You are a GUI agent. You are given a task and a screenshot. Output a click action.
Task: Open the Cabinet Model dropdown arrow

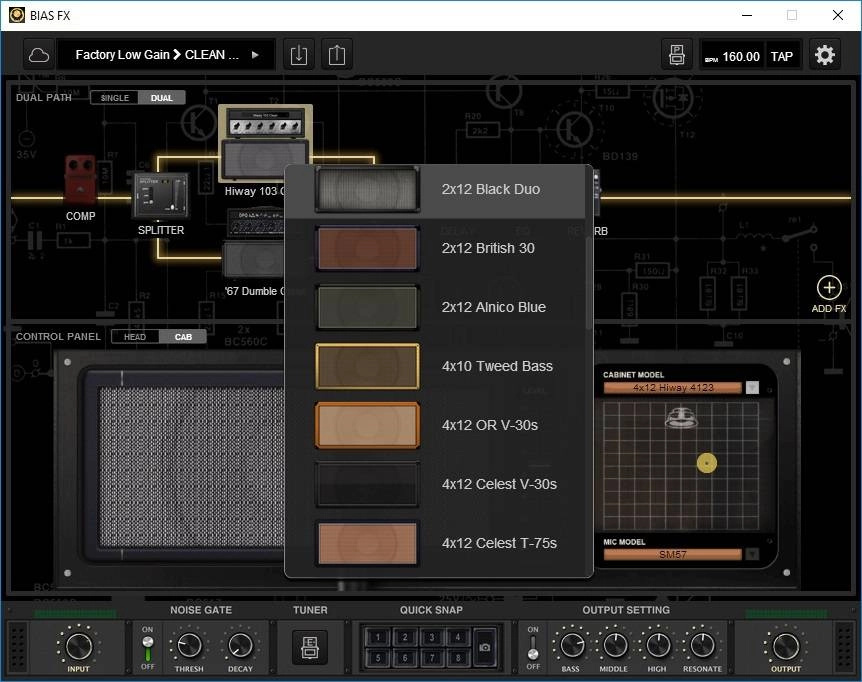pyautogui.click(x=753, y=388)
